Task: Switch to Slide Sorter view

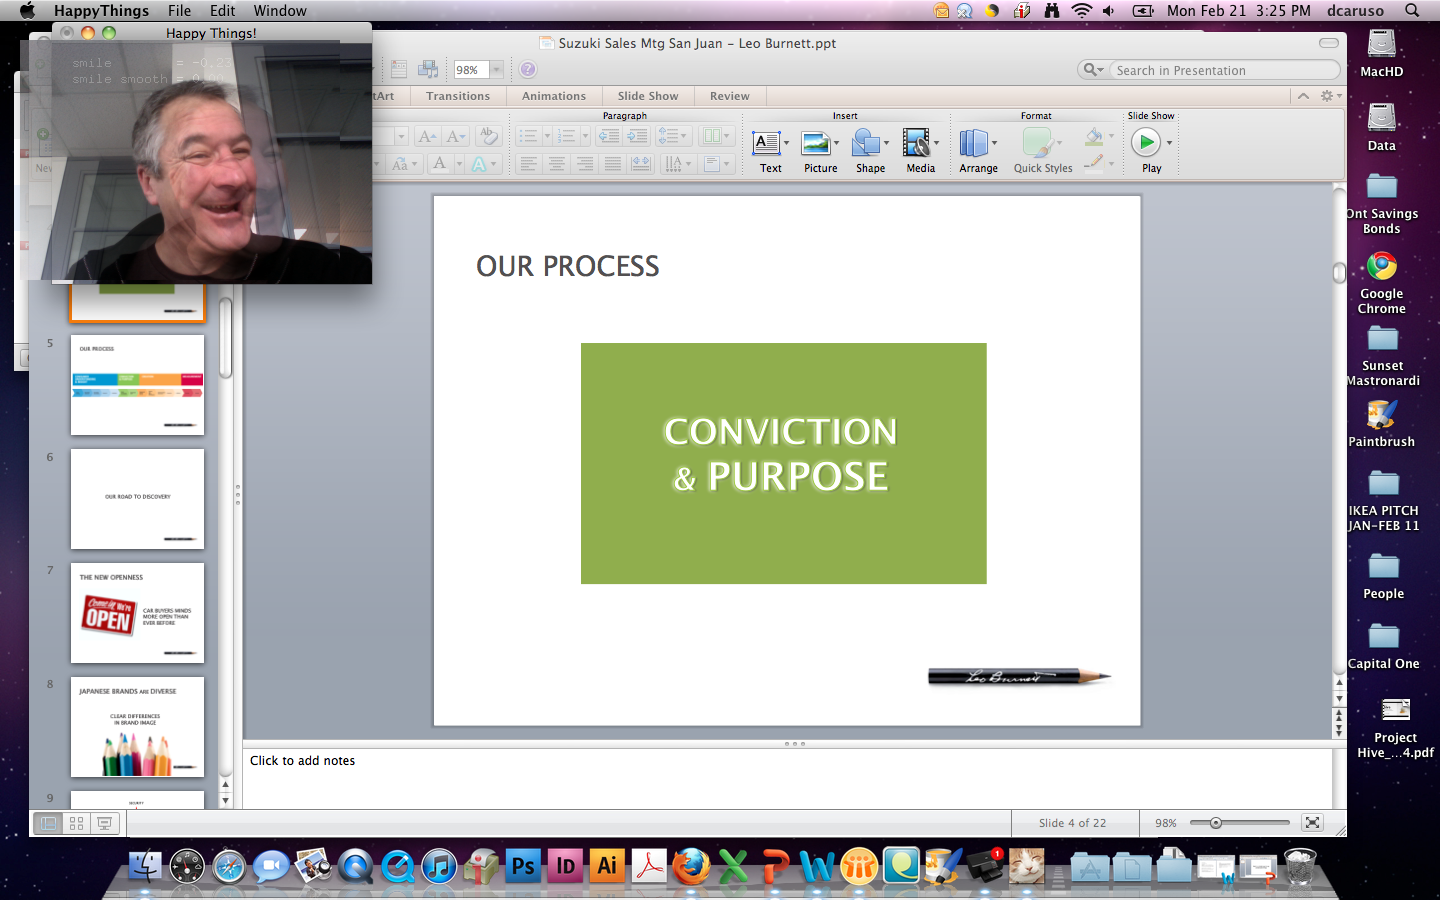Action: click(76, 823)
